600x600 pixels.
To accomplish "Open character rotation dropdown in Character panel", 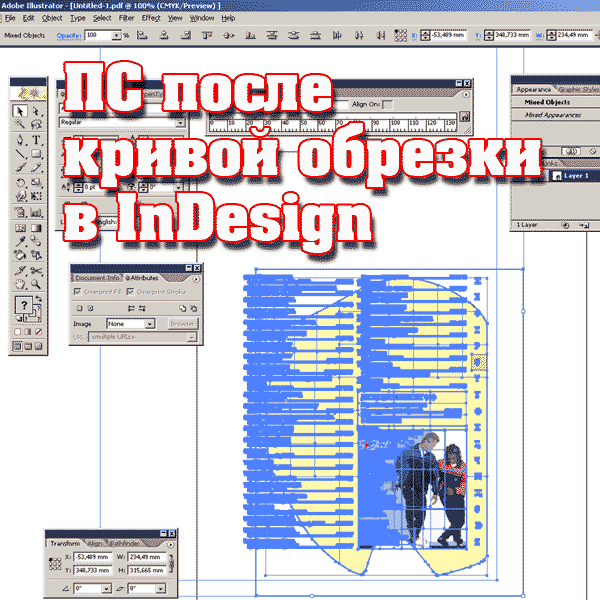I will [x=178, y=187].
